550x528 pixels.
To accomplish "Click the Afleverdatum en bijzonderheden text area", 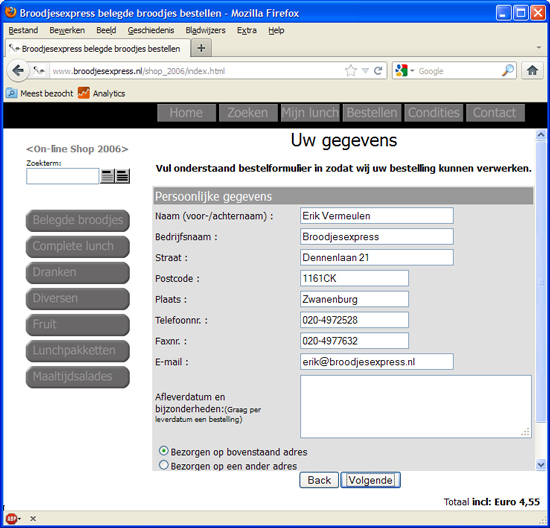I will coord(416,407).
